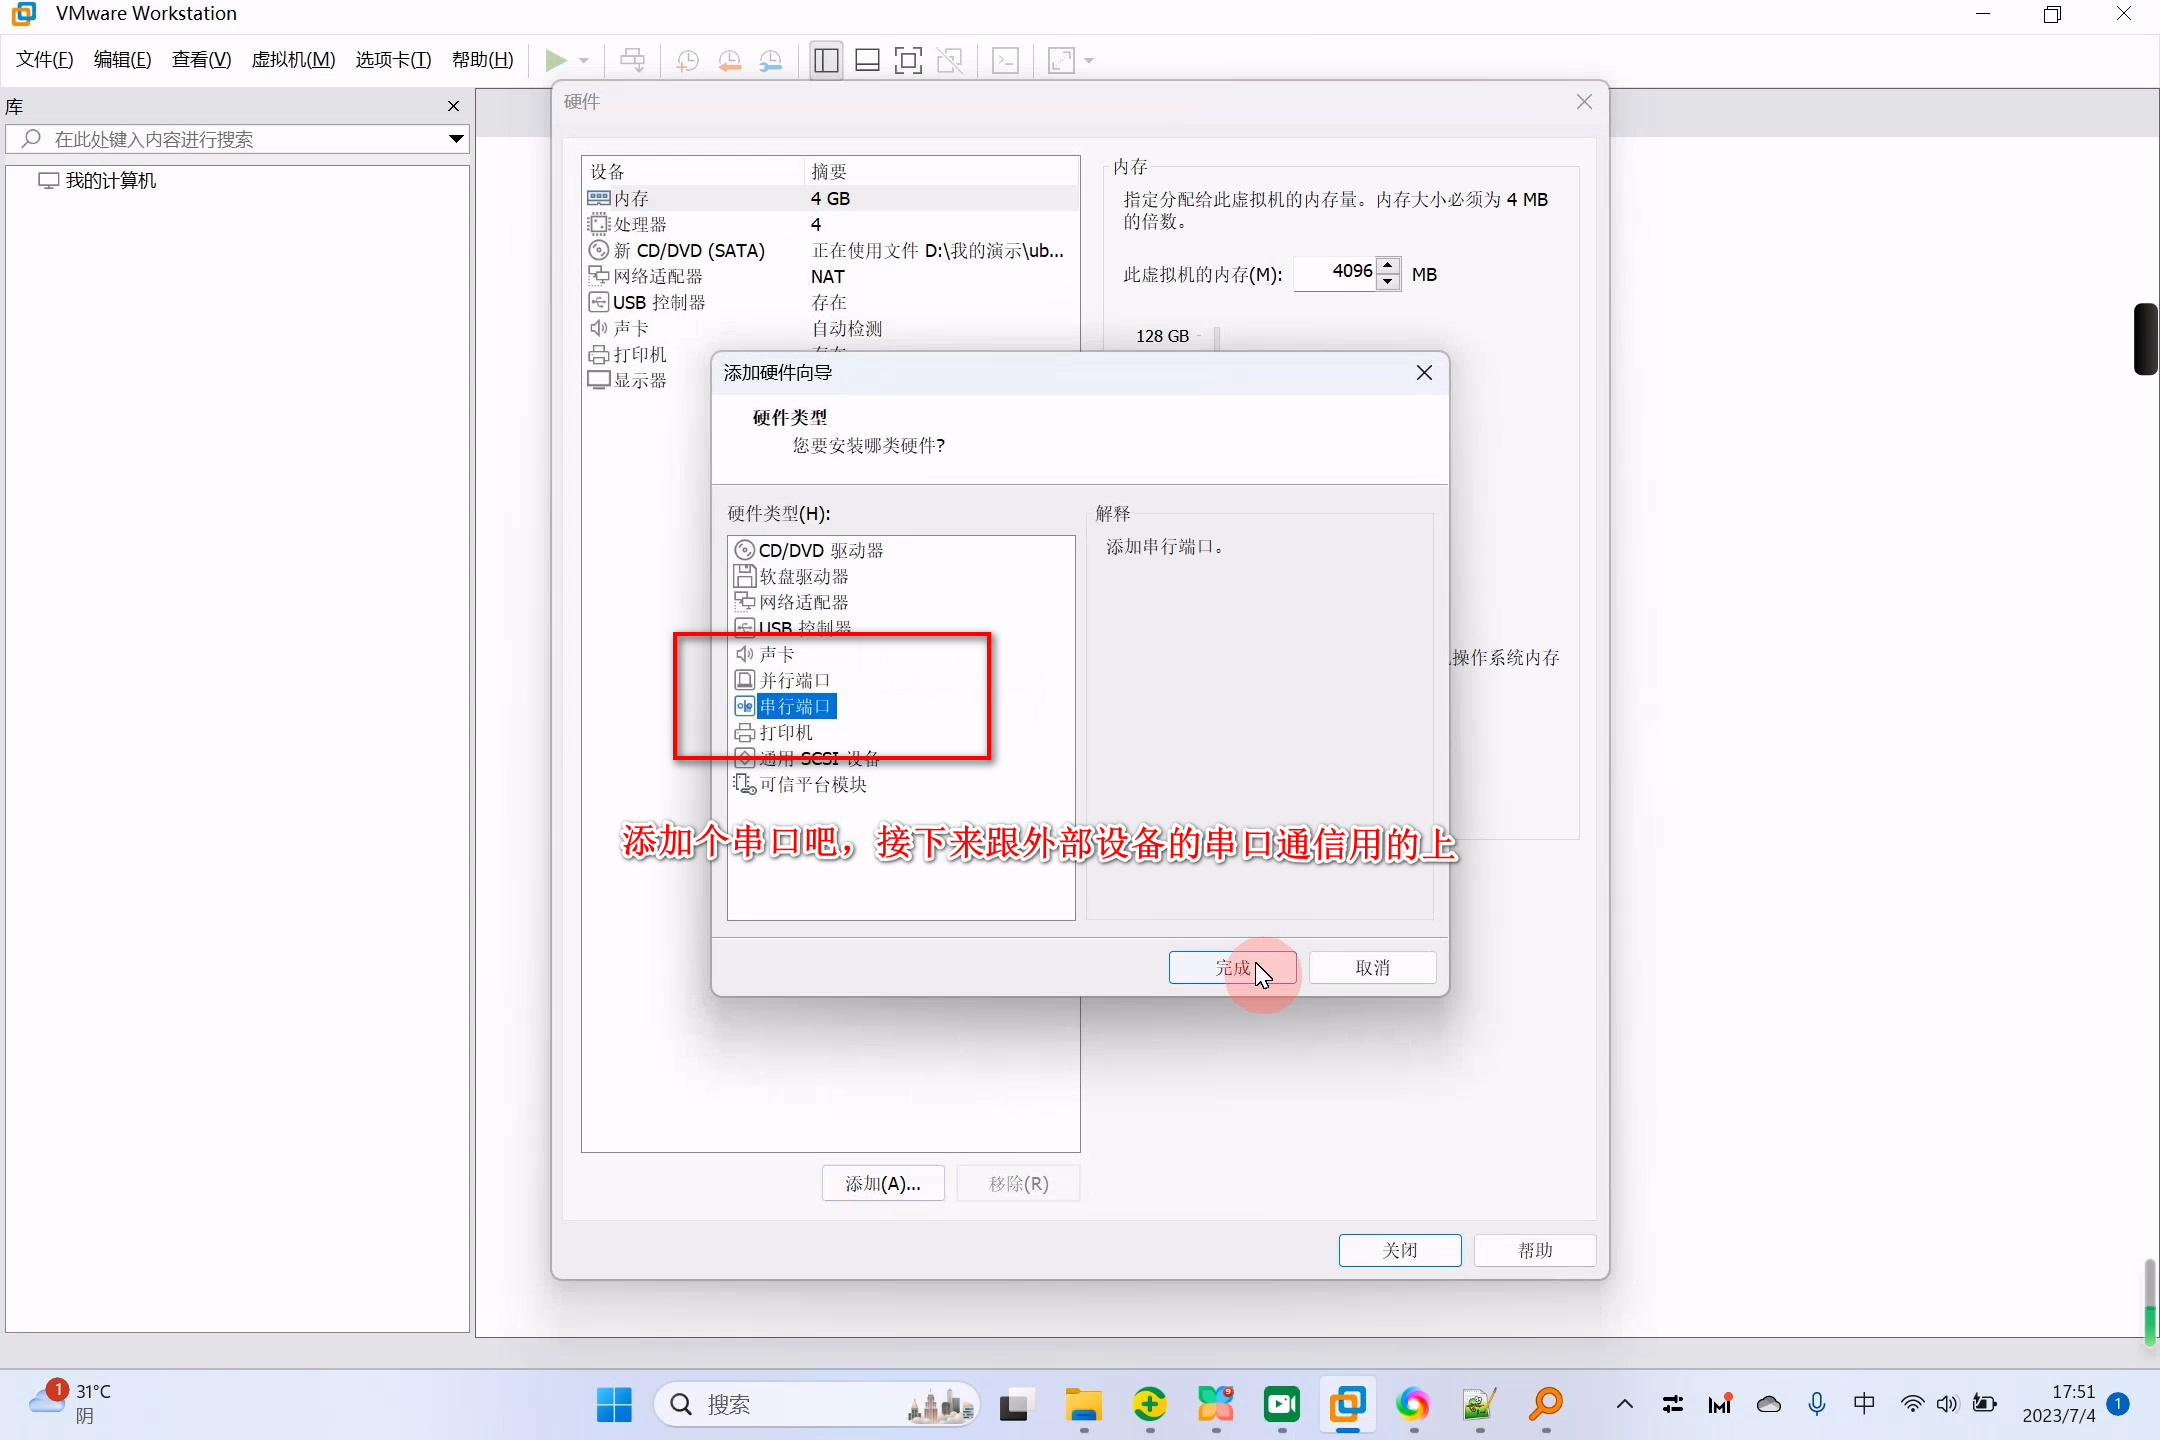Open the Windows Start menu
This screenshot has height=1440, width=2160.
click(x=614, y=1404)
